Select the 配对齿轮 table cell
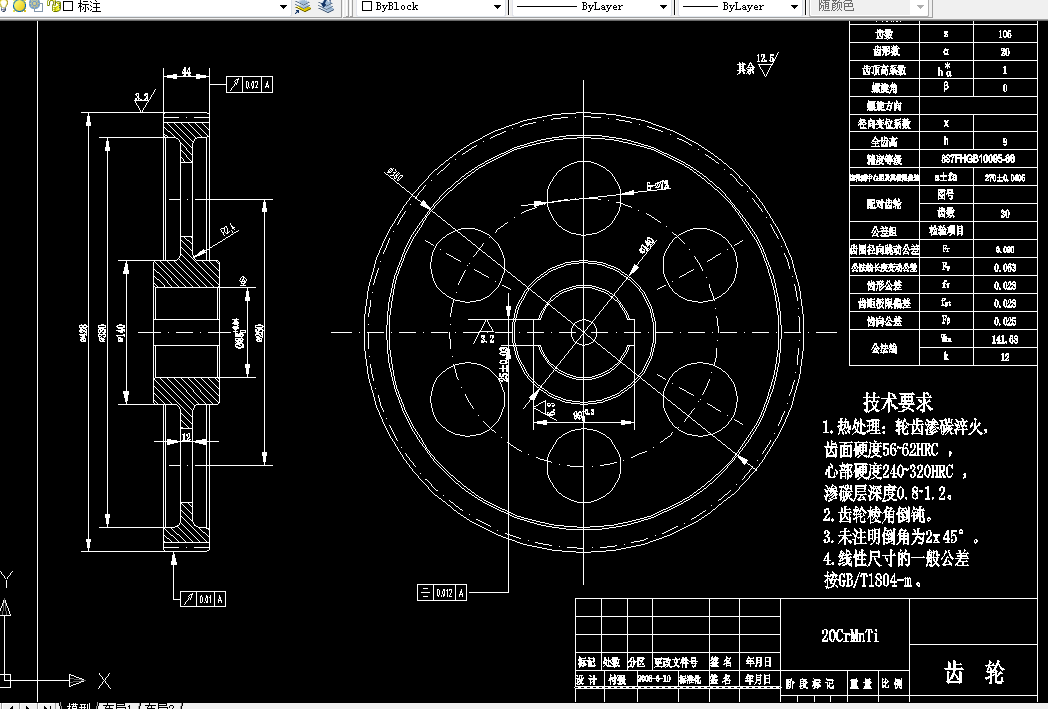Image resolution: width=1048 pixels, height=709 pixels. [885, 204]
